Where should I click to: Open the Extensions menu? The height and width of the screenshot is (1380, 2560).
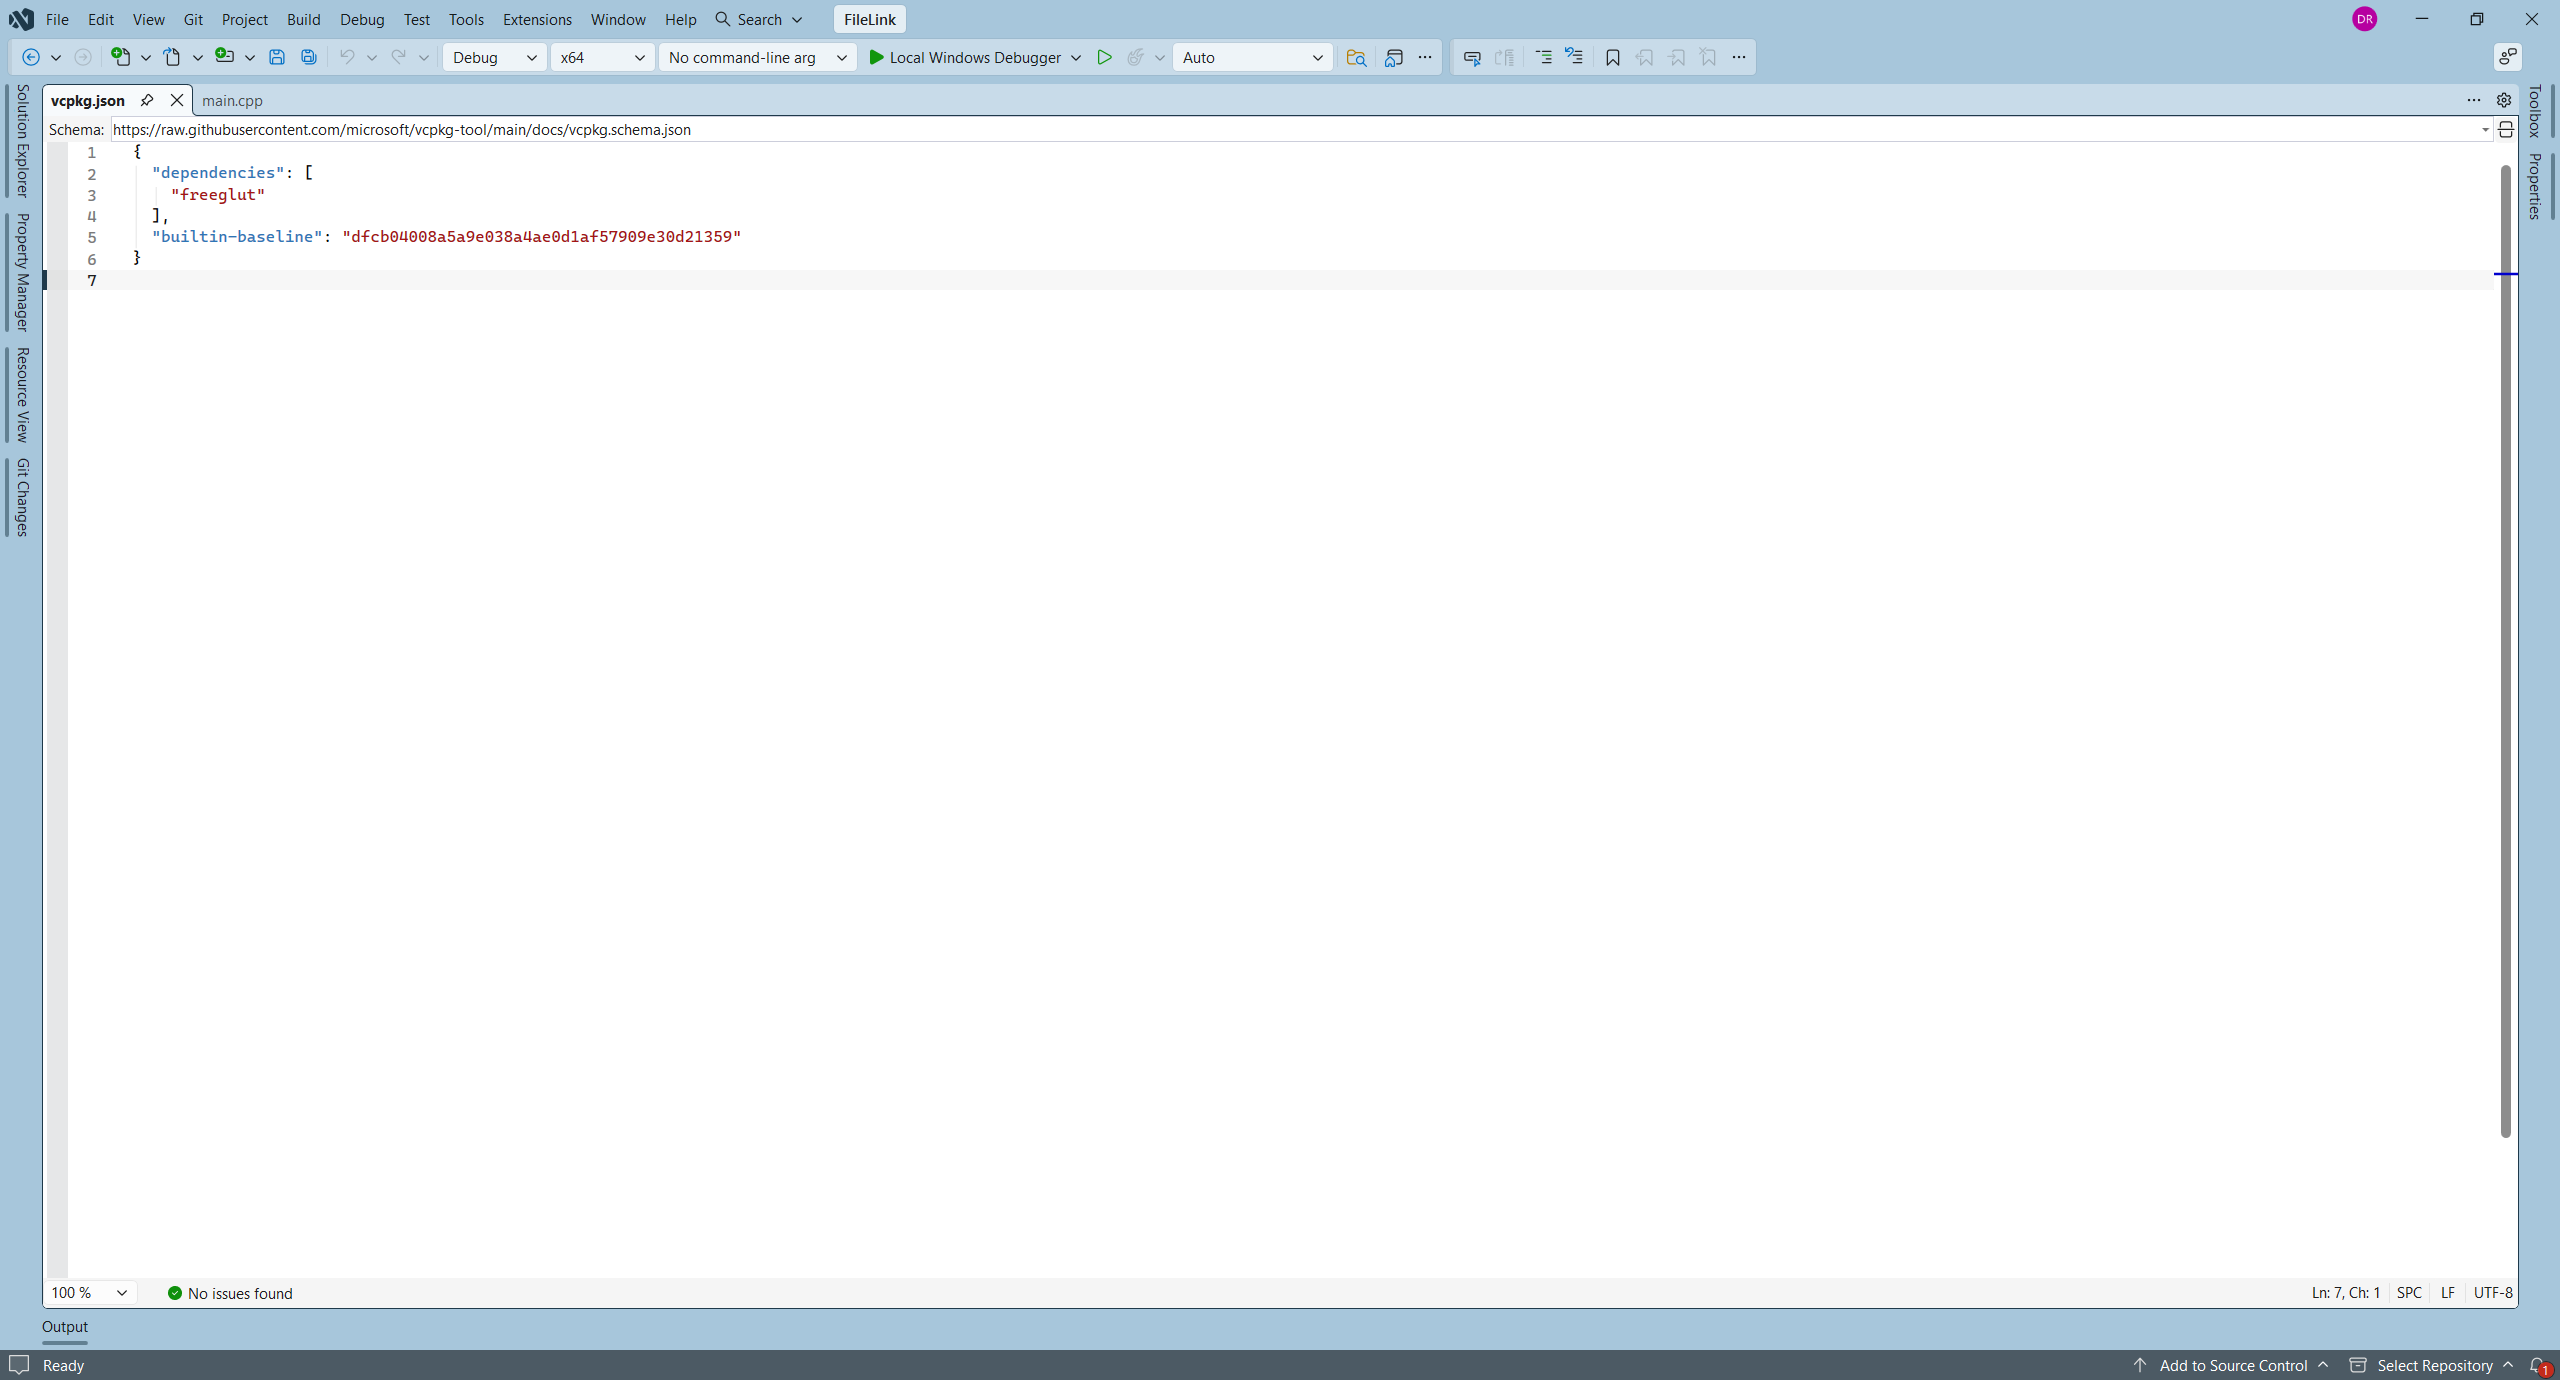[537, 19]
